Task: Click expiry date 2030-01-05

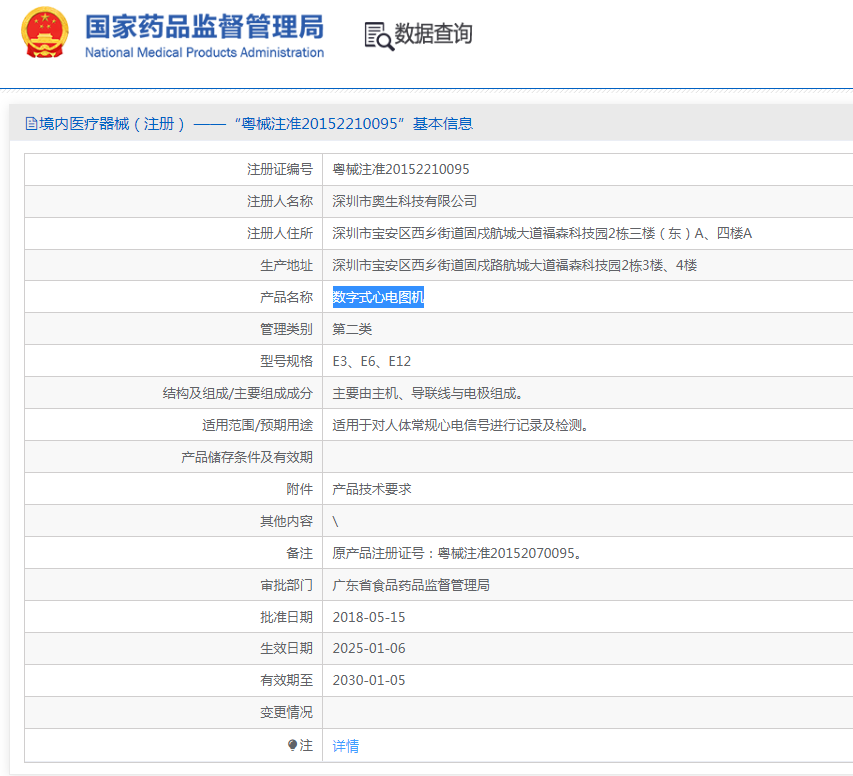Action: pos(369,680)
